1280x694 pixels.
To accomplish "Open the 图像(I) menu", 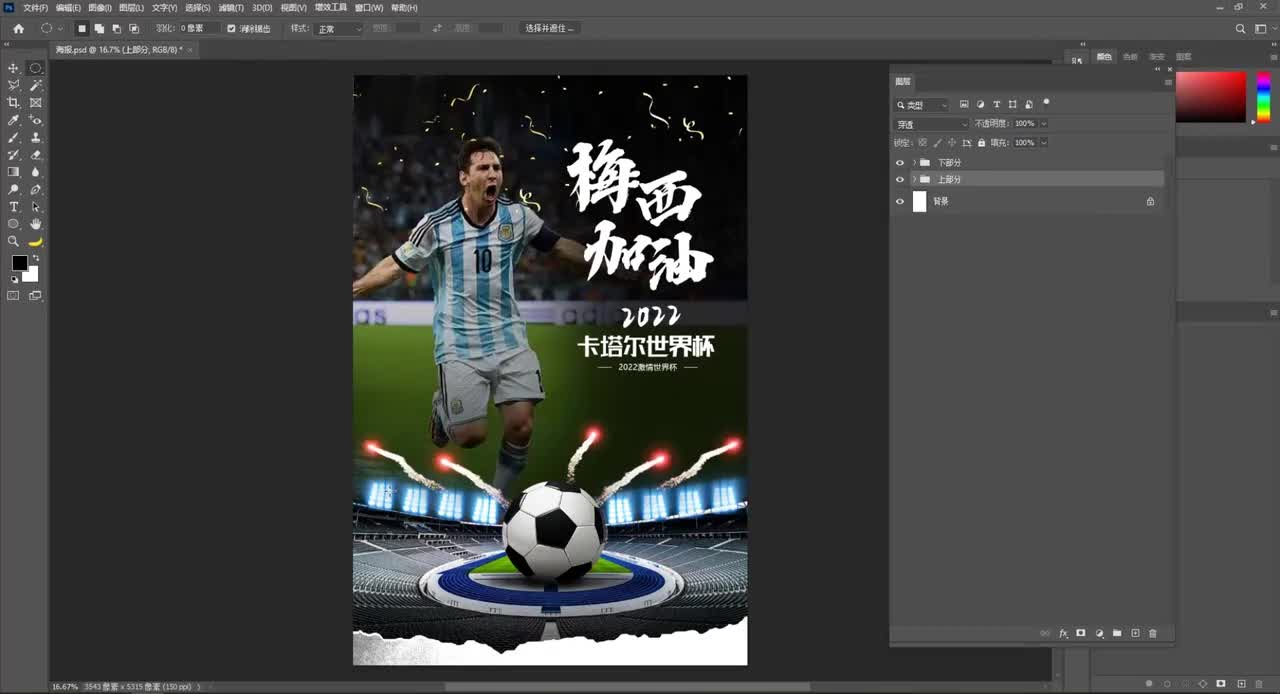I will point(99,7).
